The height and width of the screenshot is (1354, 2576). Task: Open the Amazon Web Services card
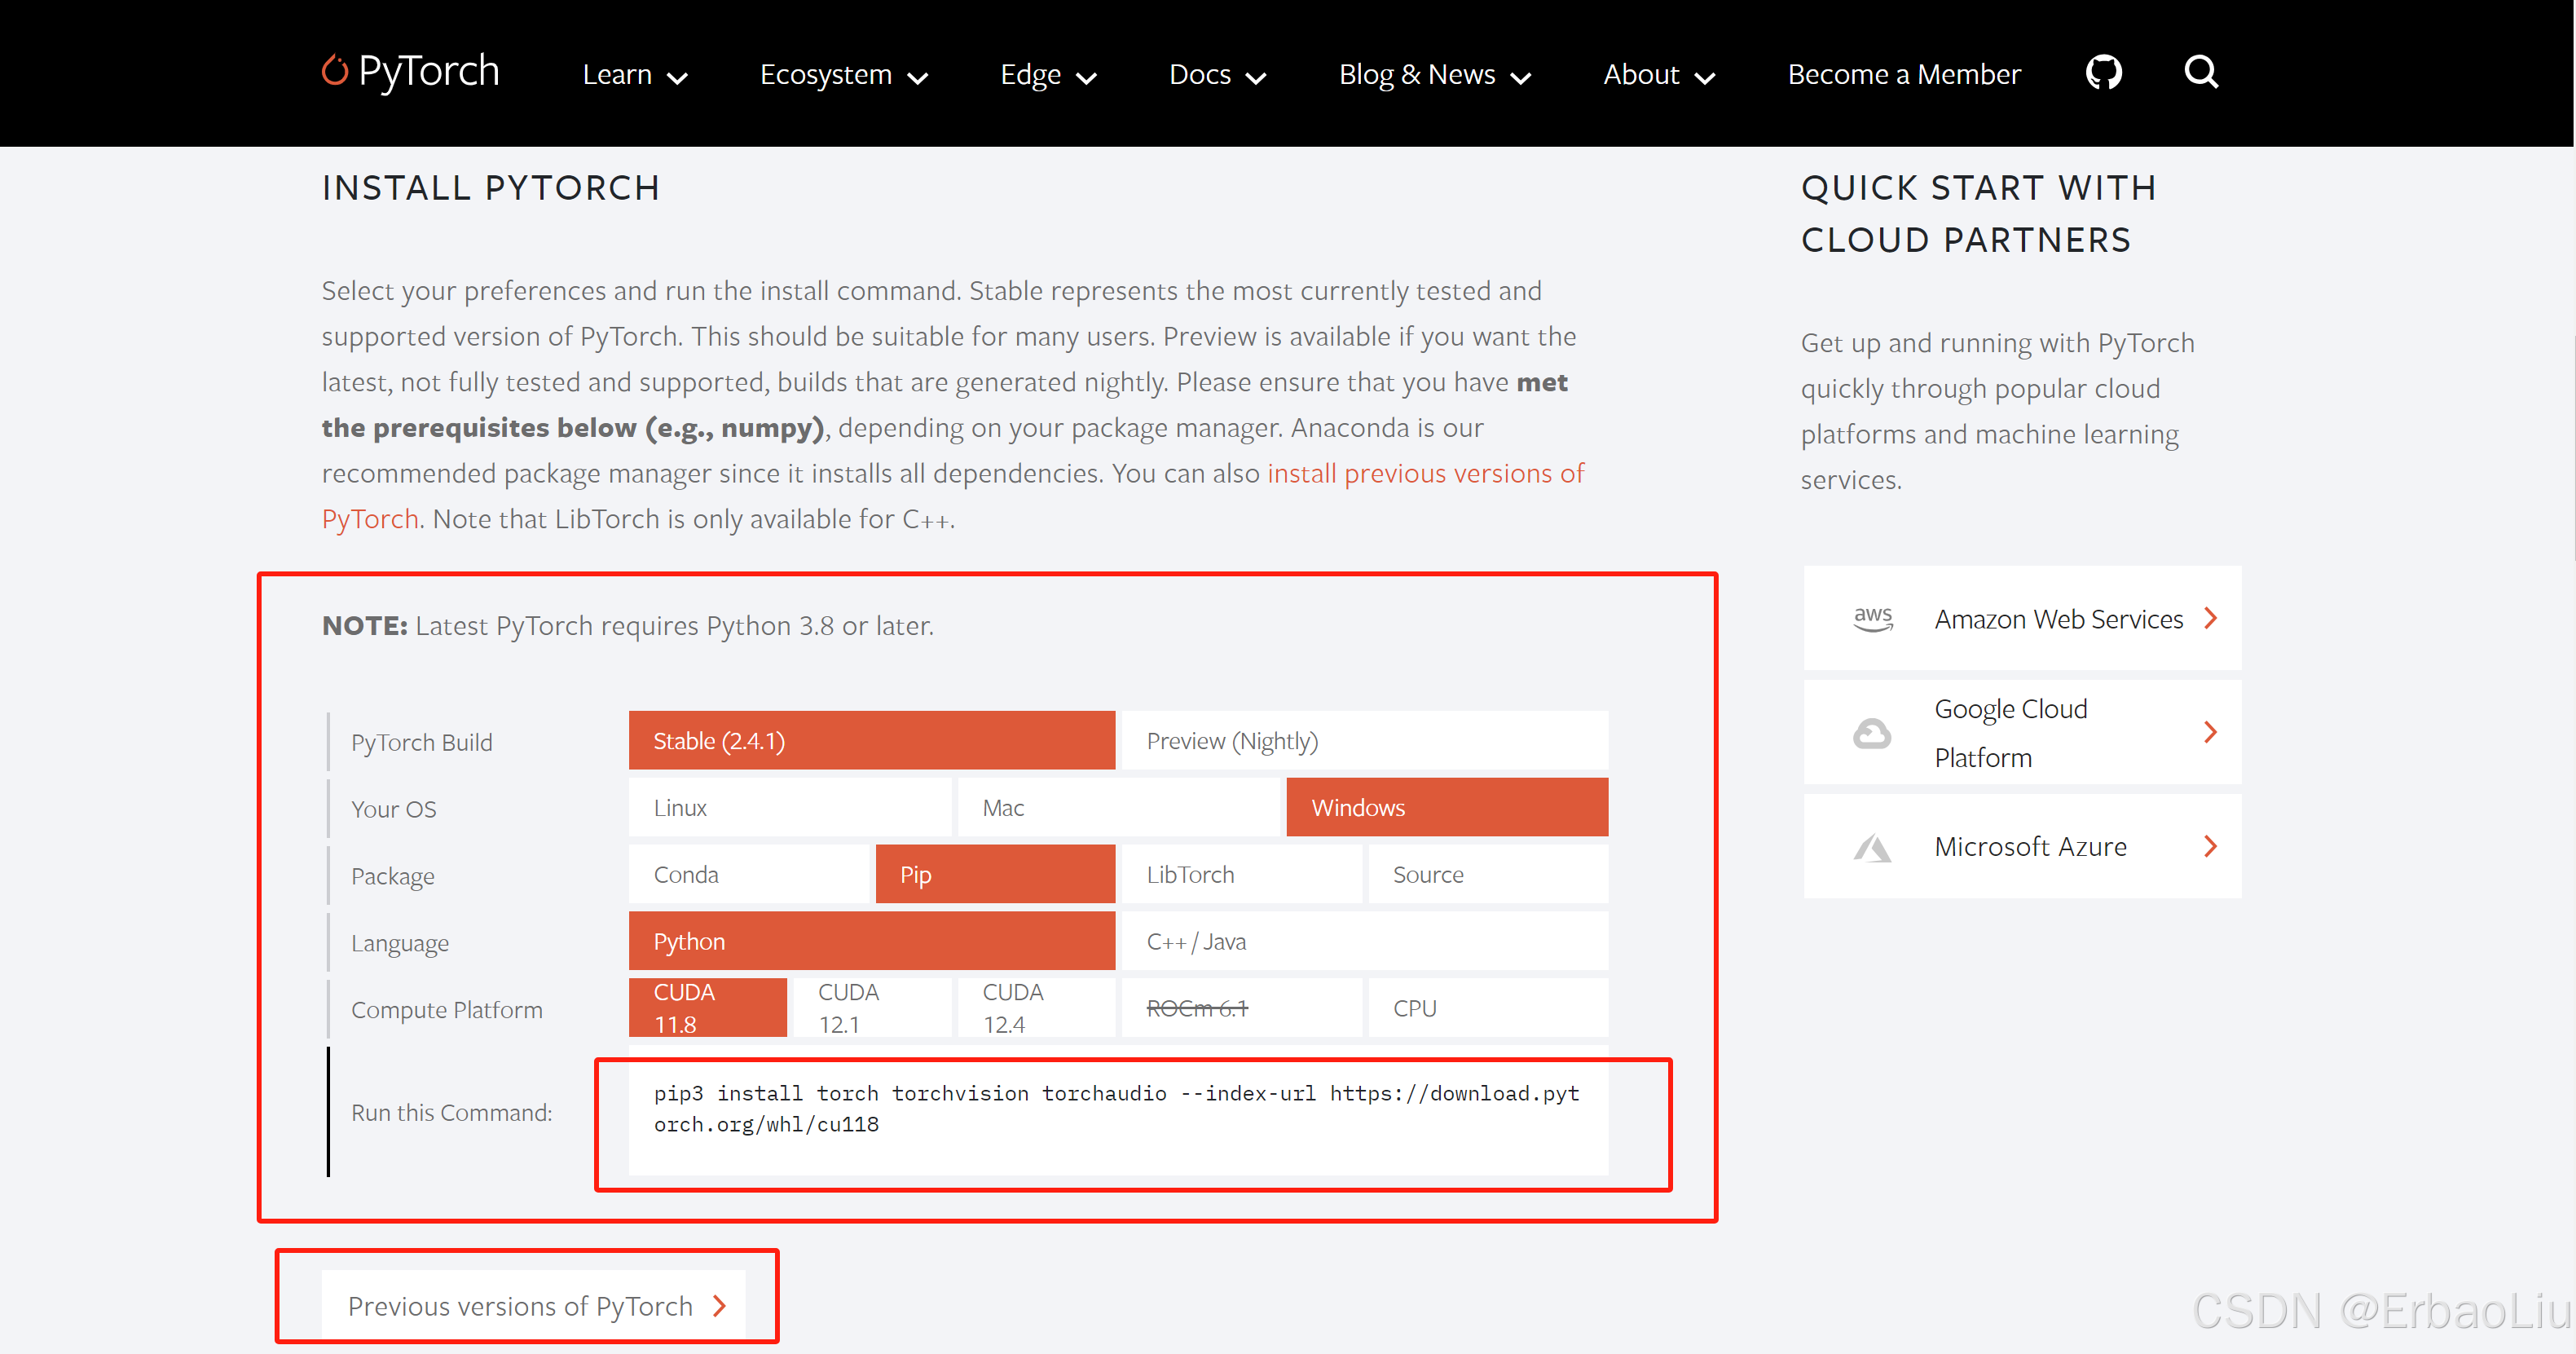point(2022,619)
